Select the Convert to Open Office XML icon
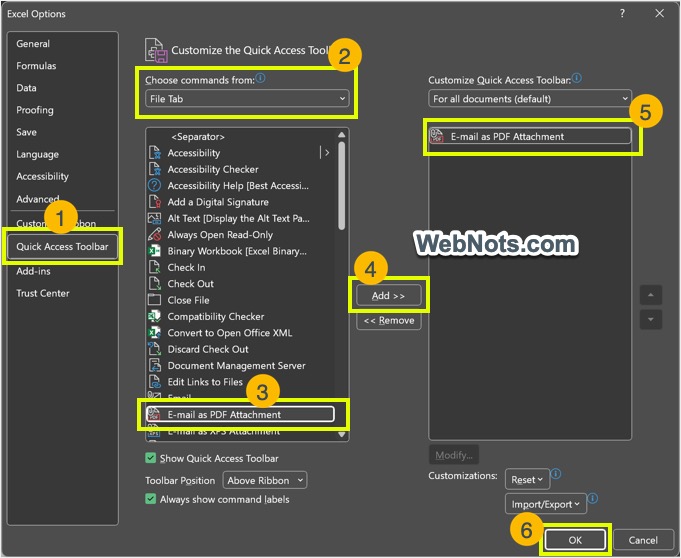This screenshot has height=558, width=681. pos(155,333)
